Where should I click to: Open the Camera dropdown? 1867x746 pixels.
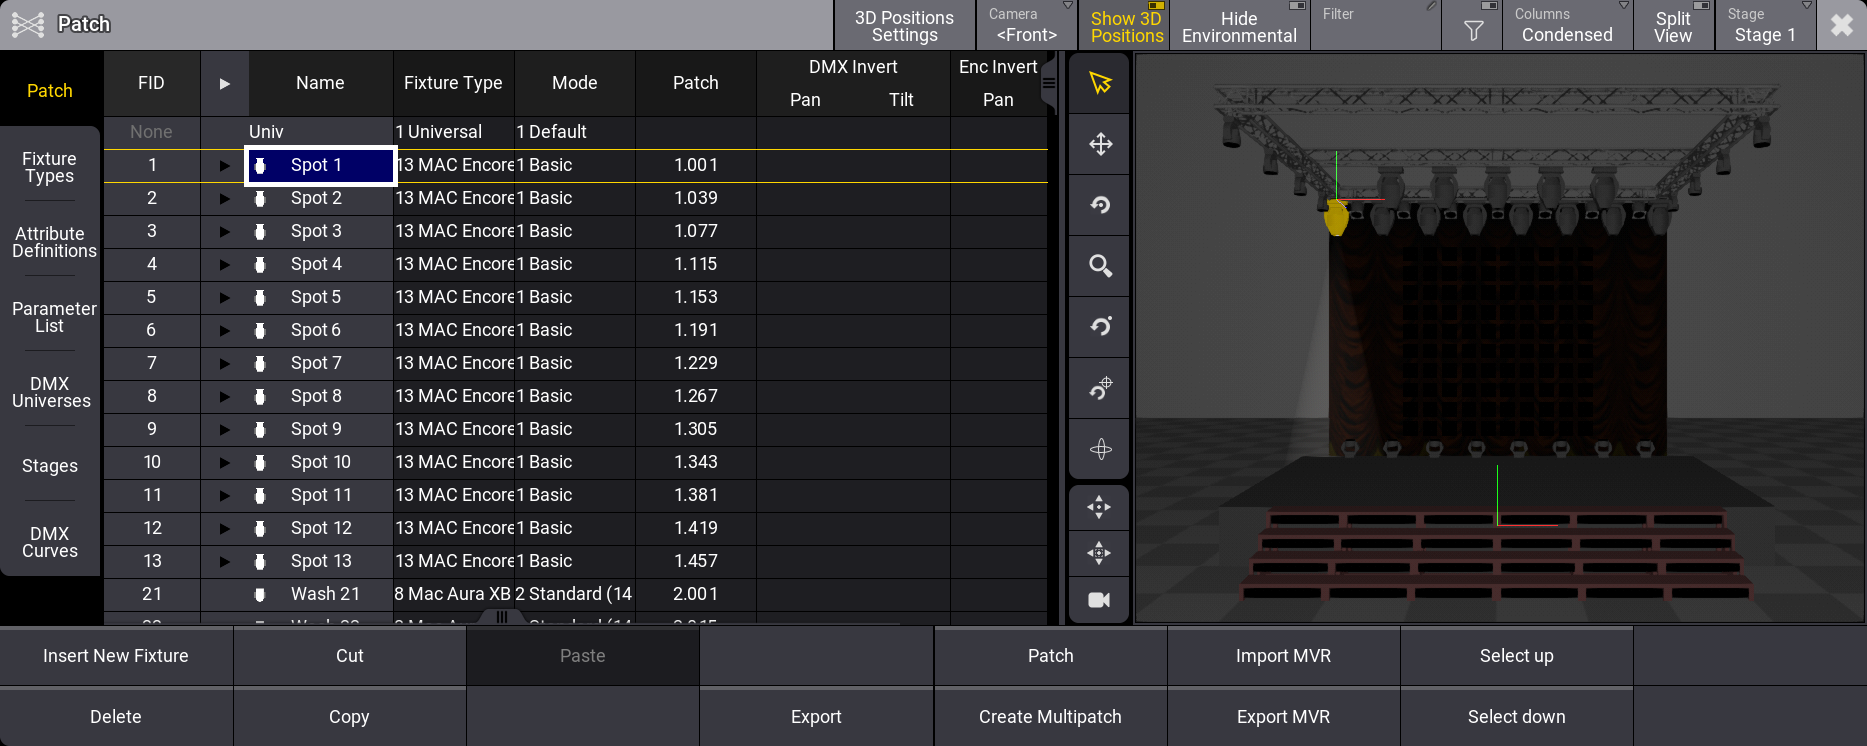(1027, 26)
